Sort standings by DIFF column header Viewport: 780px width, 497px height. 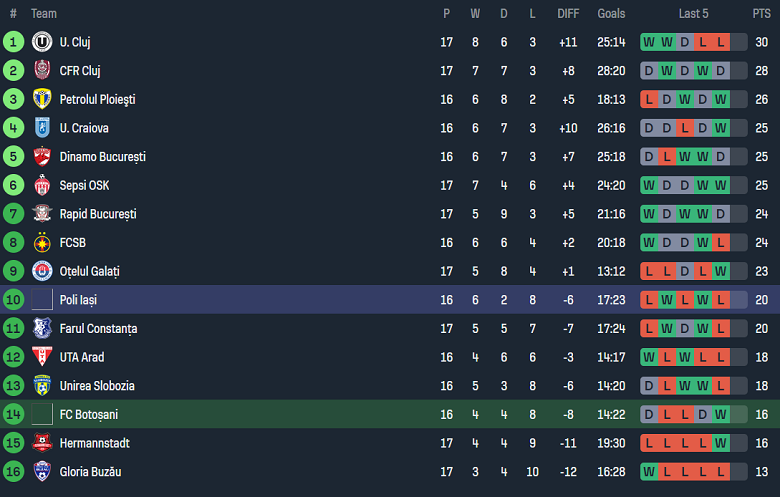click(568, 14)
